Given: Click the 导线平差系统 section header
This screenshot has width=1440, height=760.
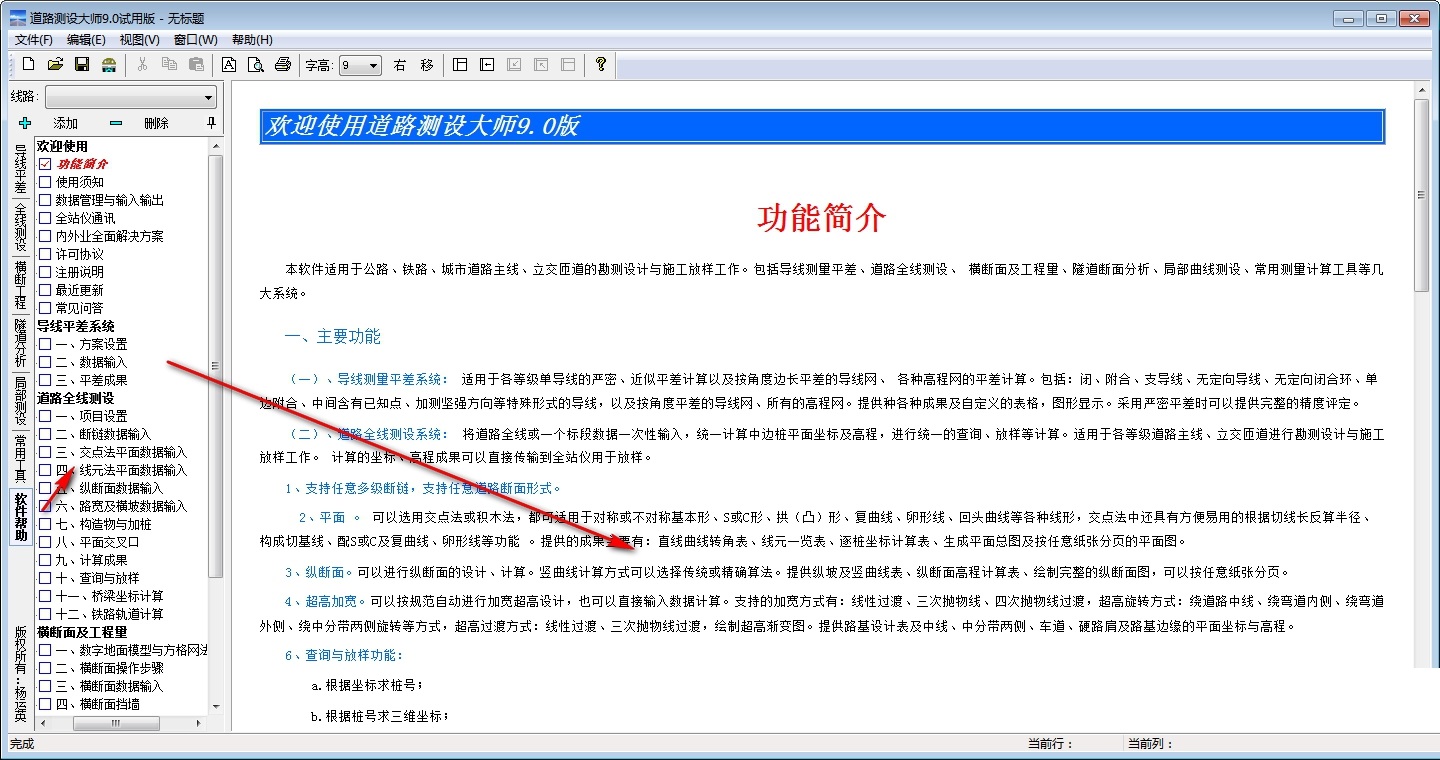Looking at the screenshot, I should click(76, 326).
